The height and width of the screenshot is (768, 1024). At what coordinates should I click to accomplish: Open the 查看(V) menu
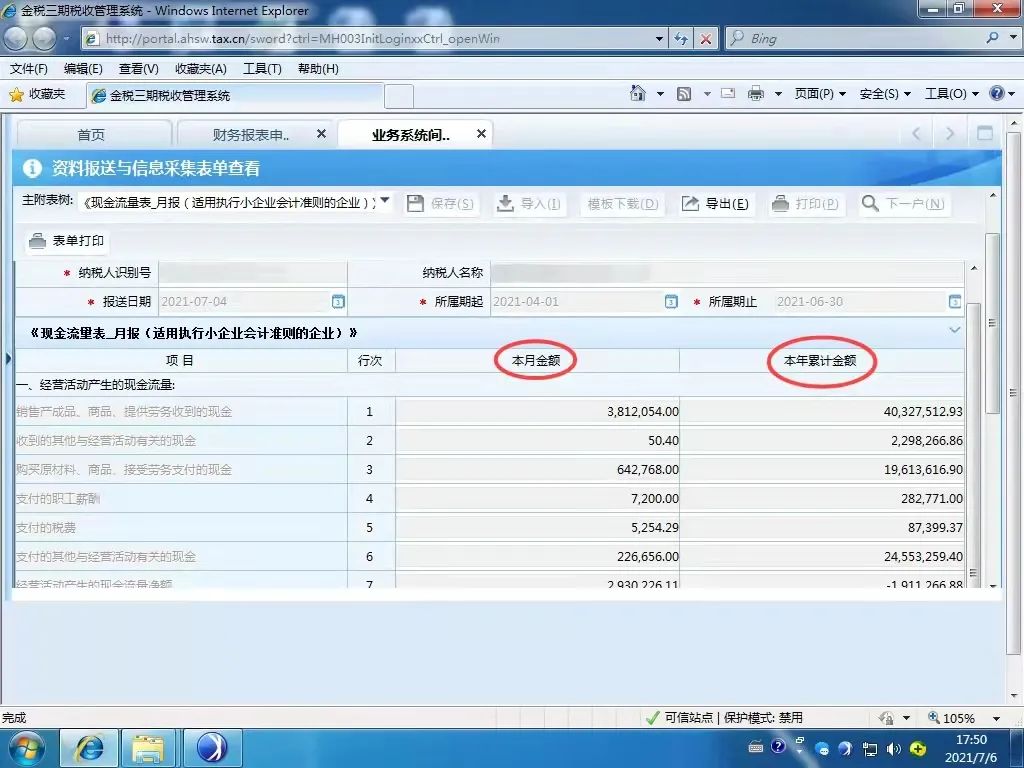[x=138, y=68]
